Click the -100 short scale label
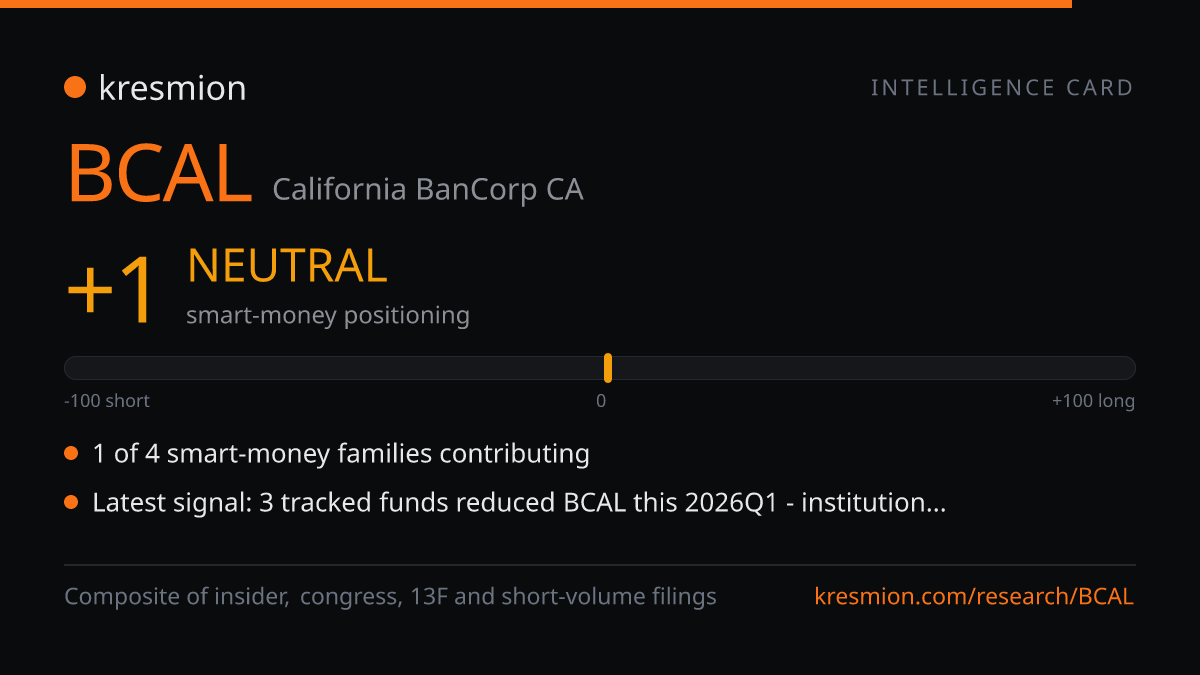This screenshot has height=675, width=1200. pos(107,401)
